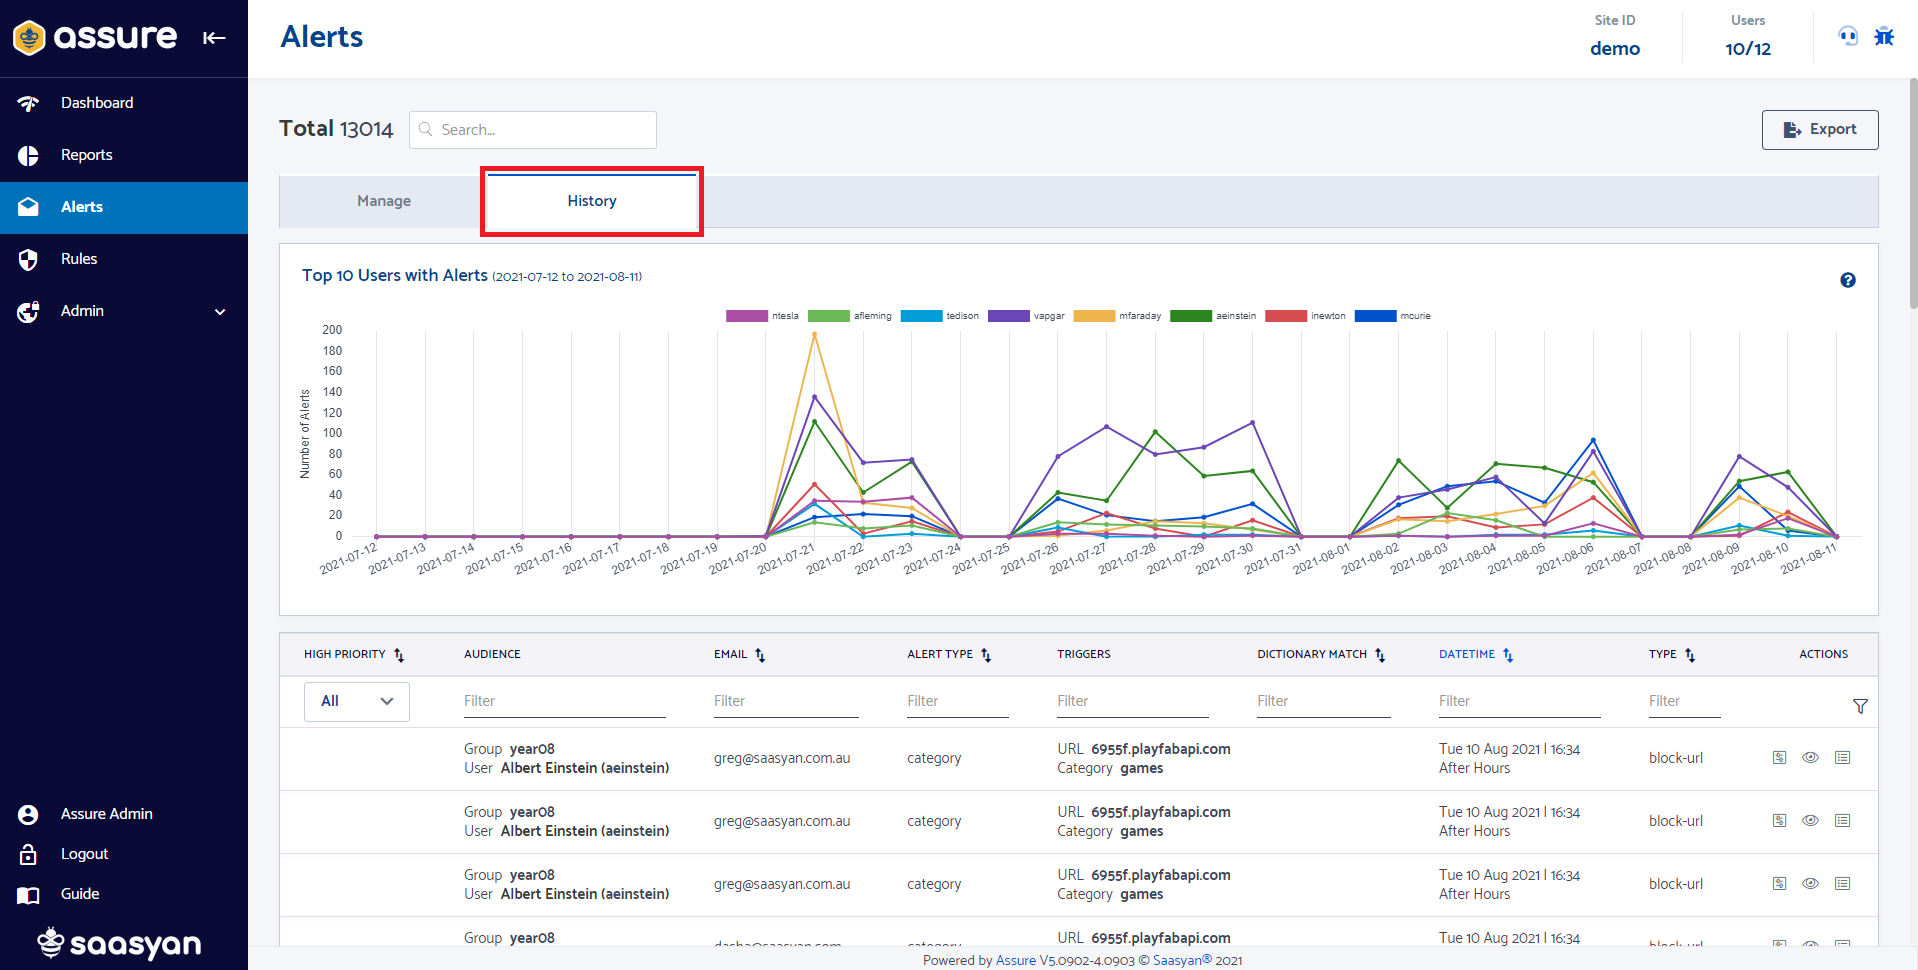Sort by Datetime column arrows
The image size is (1918, 970).
coord(1508,655)
